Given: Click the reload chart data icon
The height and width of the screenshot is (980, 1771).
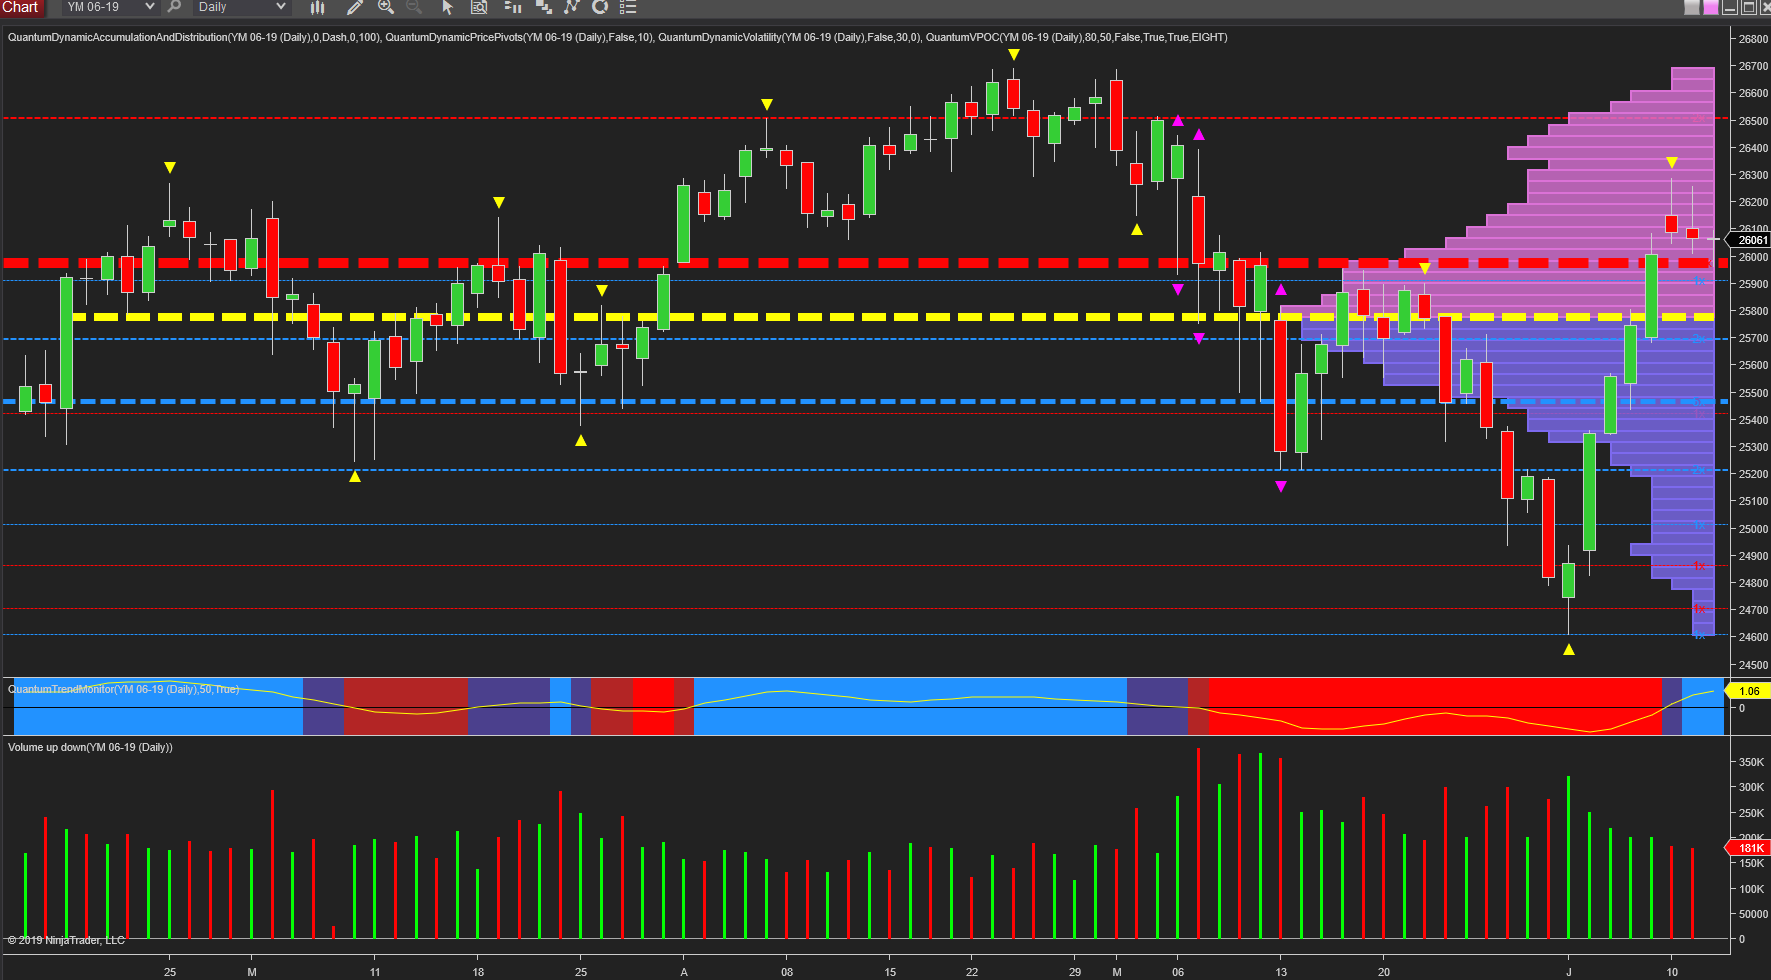Looking at the screenshot, I should [600, 7].
